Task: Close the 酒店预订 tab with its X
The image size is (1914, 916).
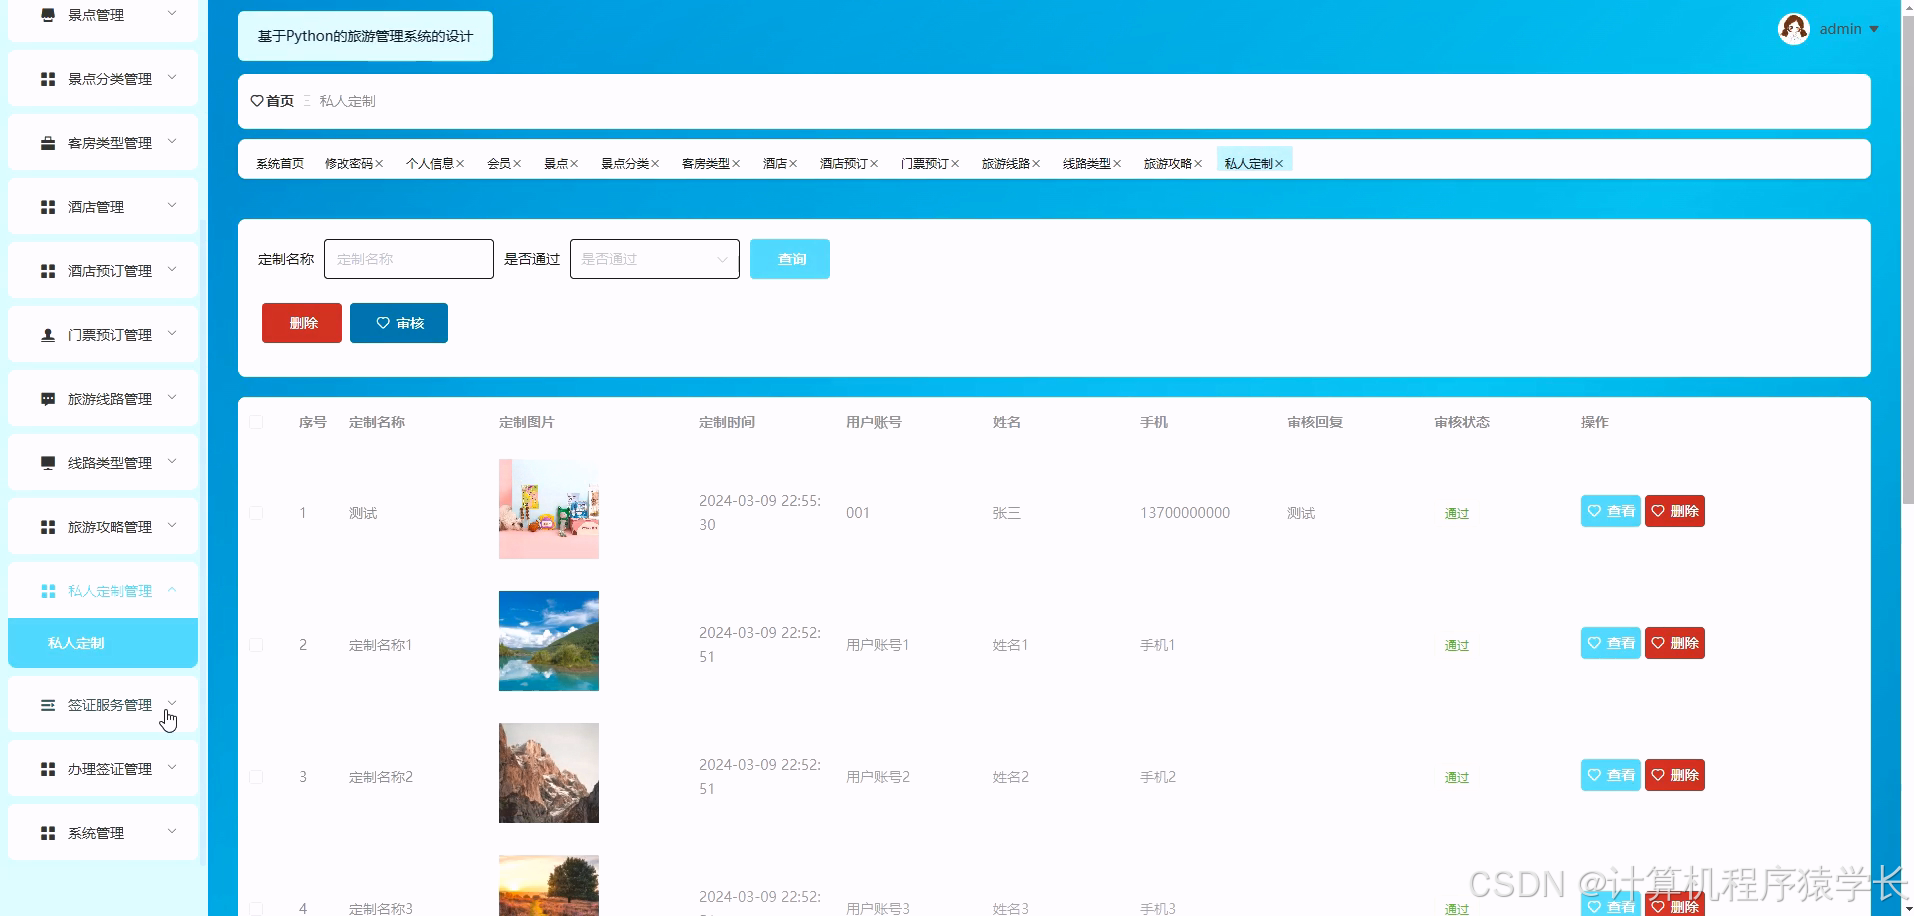Action: tap(874, 164)
